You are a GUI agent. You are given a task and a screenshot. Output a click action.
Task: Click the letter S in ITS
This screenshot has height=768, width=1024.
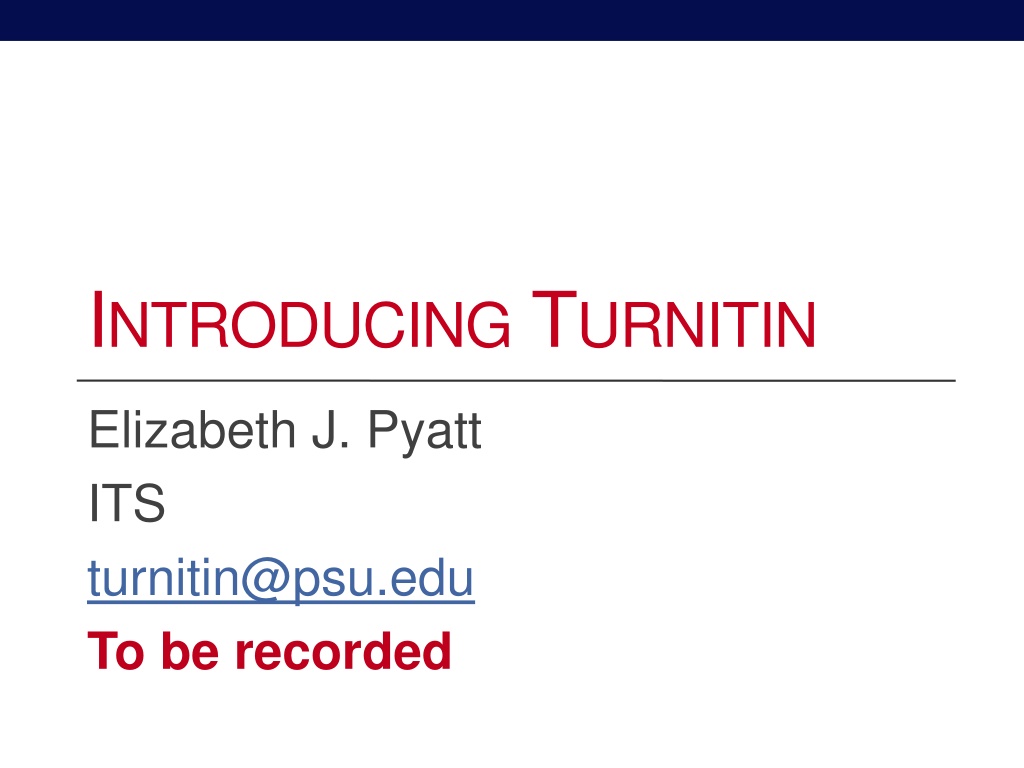150,505
